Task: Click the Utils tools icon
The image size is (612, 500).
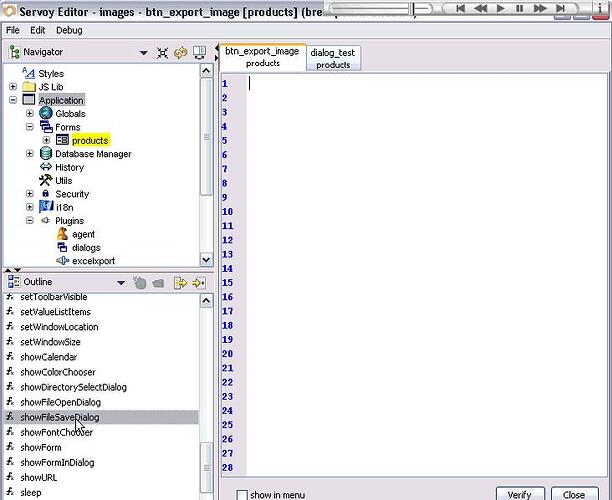Action: 46,180
